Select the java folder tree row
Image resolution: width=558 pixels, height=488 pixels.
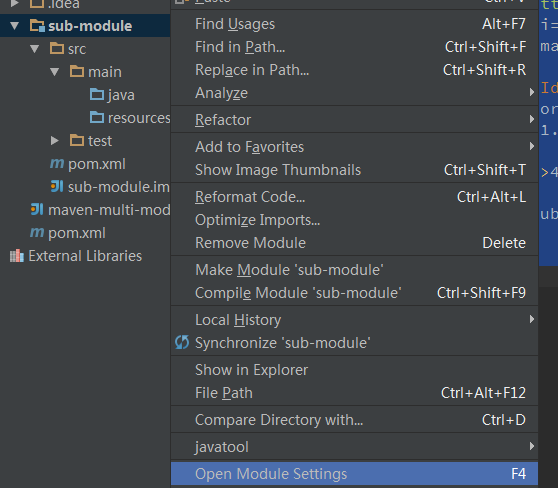point(85,95)
